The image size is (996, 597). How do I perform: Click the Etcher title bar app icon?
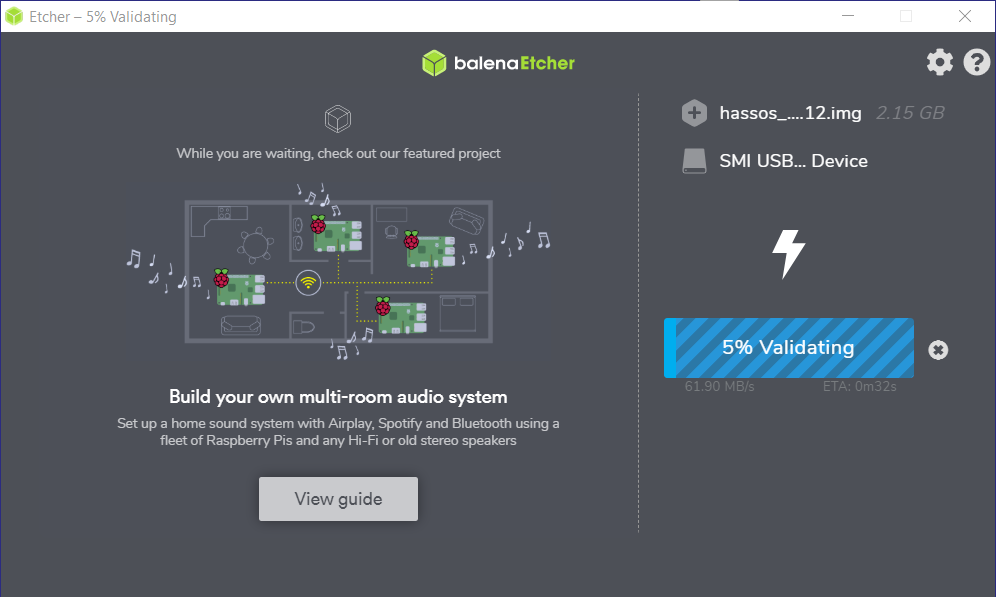[13, 17]
